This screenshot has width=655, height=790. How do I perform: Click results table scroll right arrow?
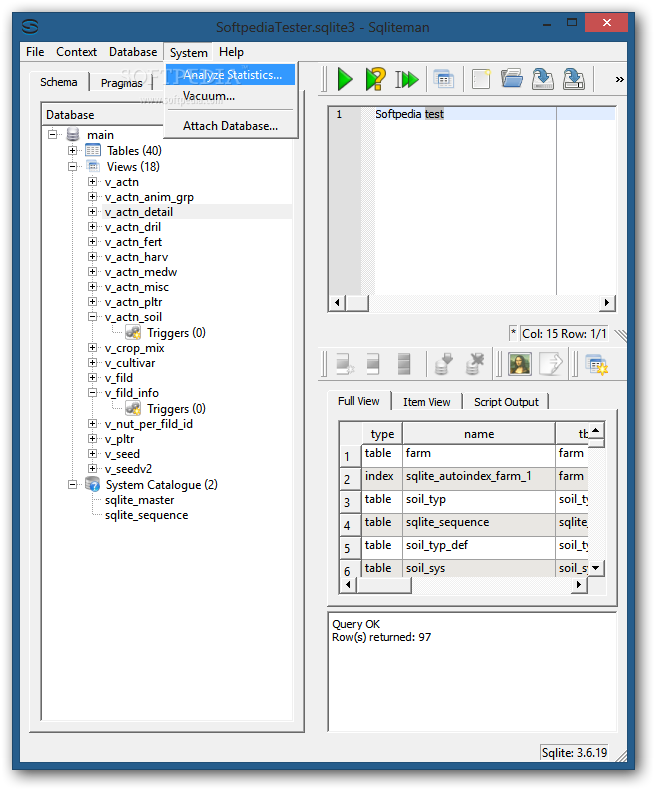(579, 584)
